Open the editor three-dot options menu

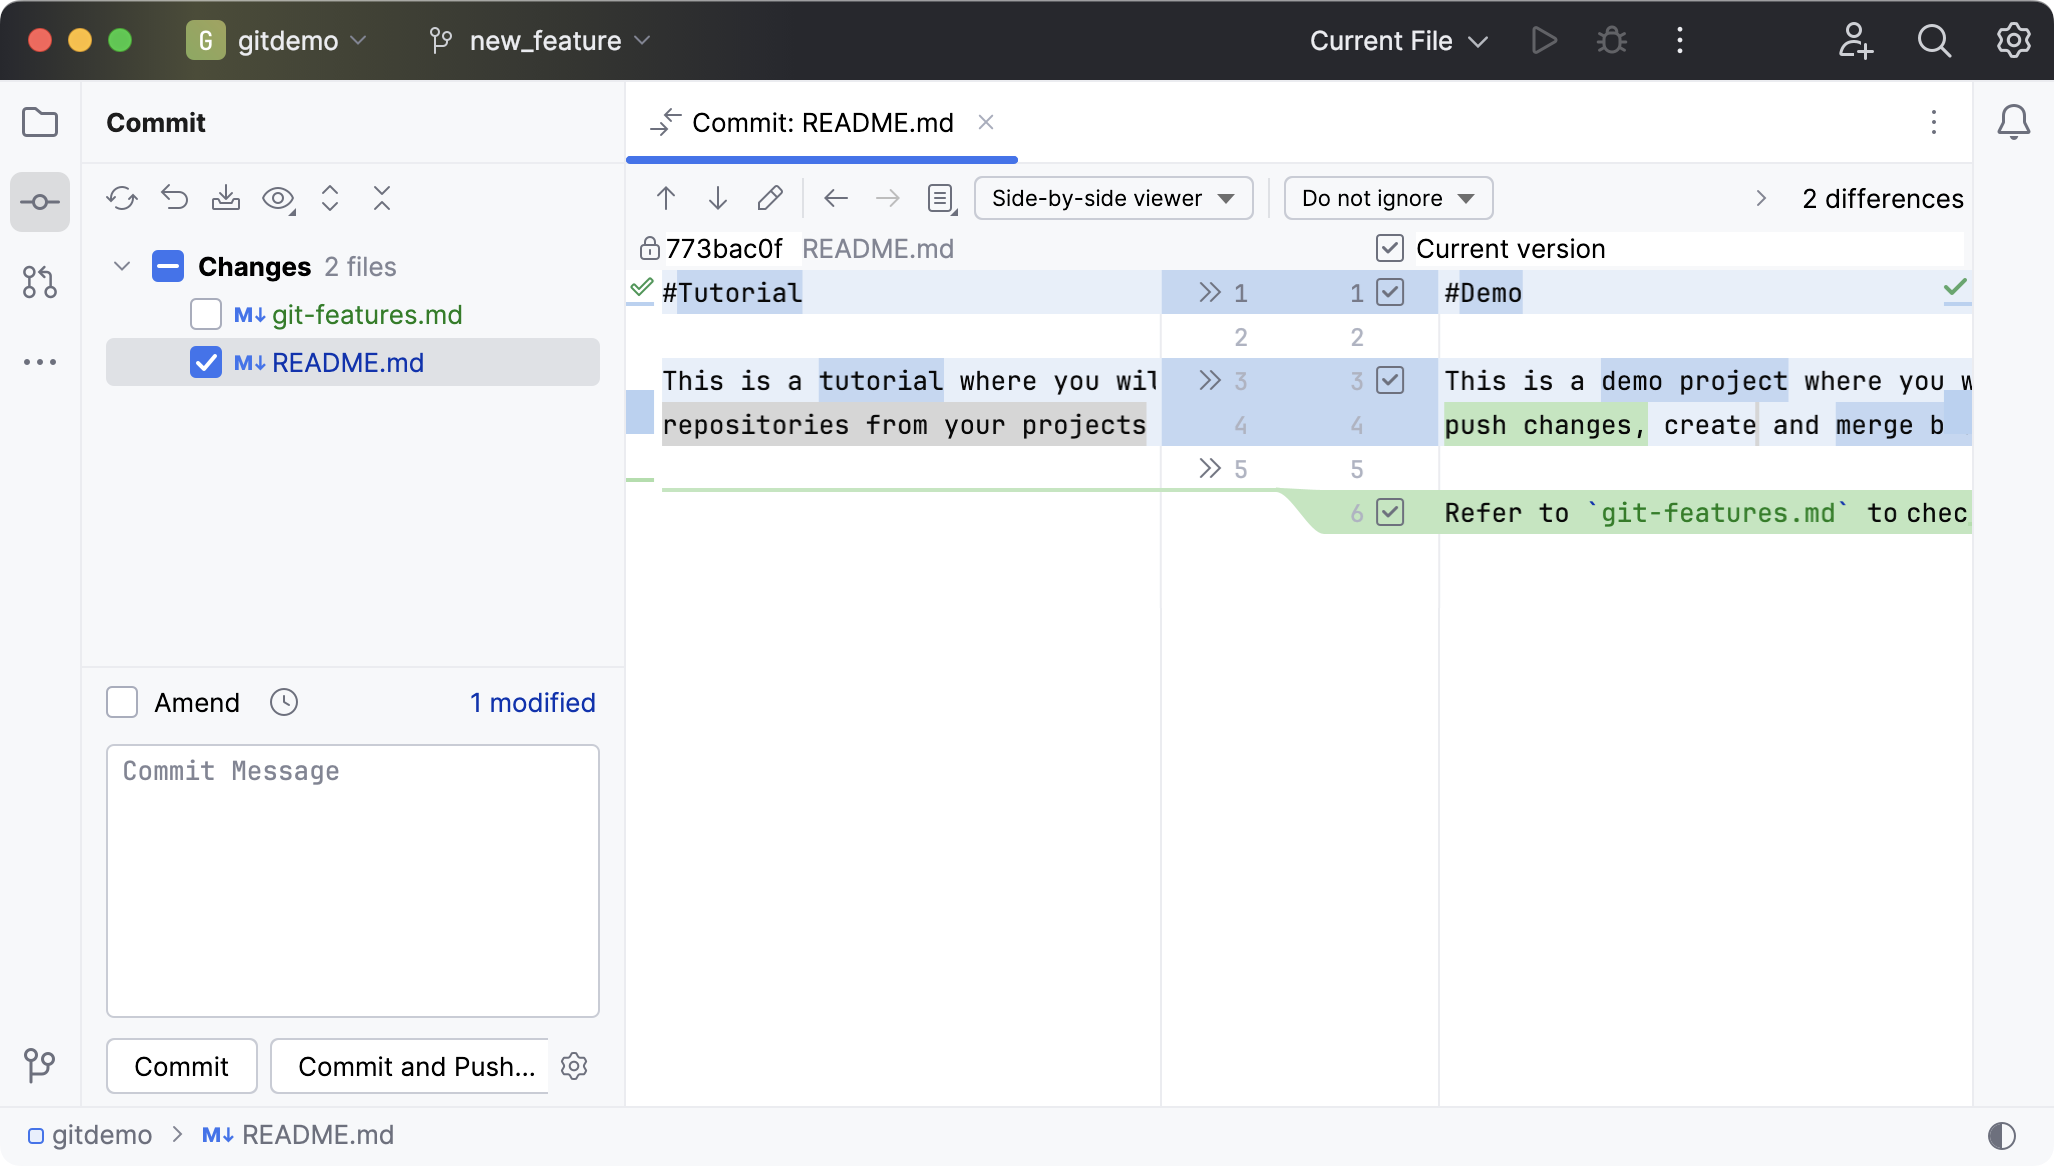click(1933, 122)
